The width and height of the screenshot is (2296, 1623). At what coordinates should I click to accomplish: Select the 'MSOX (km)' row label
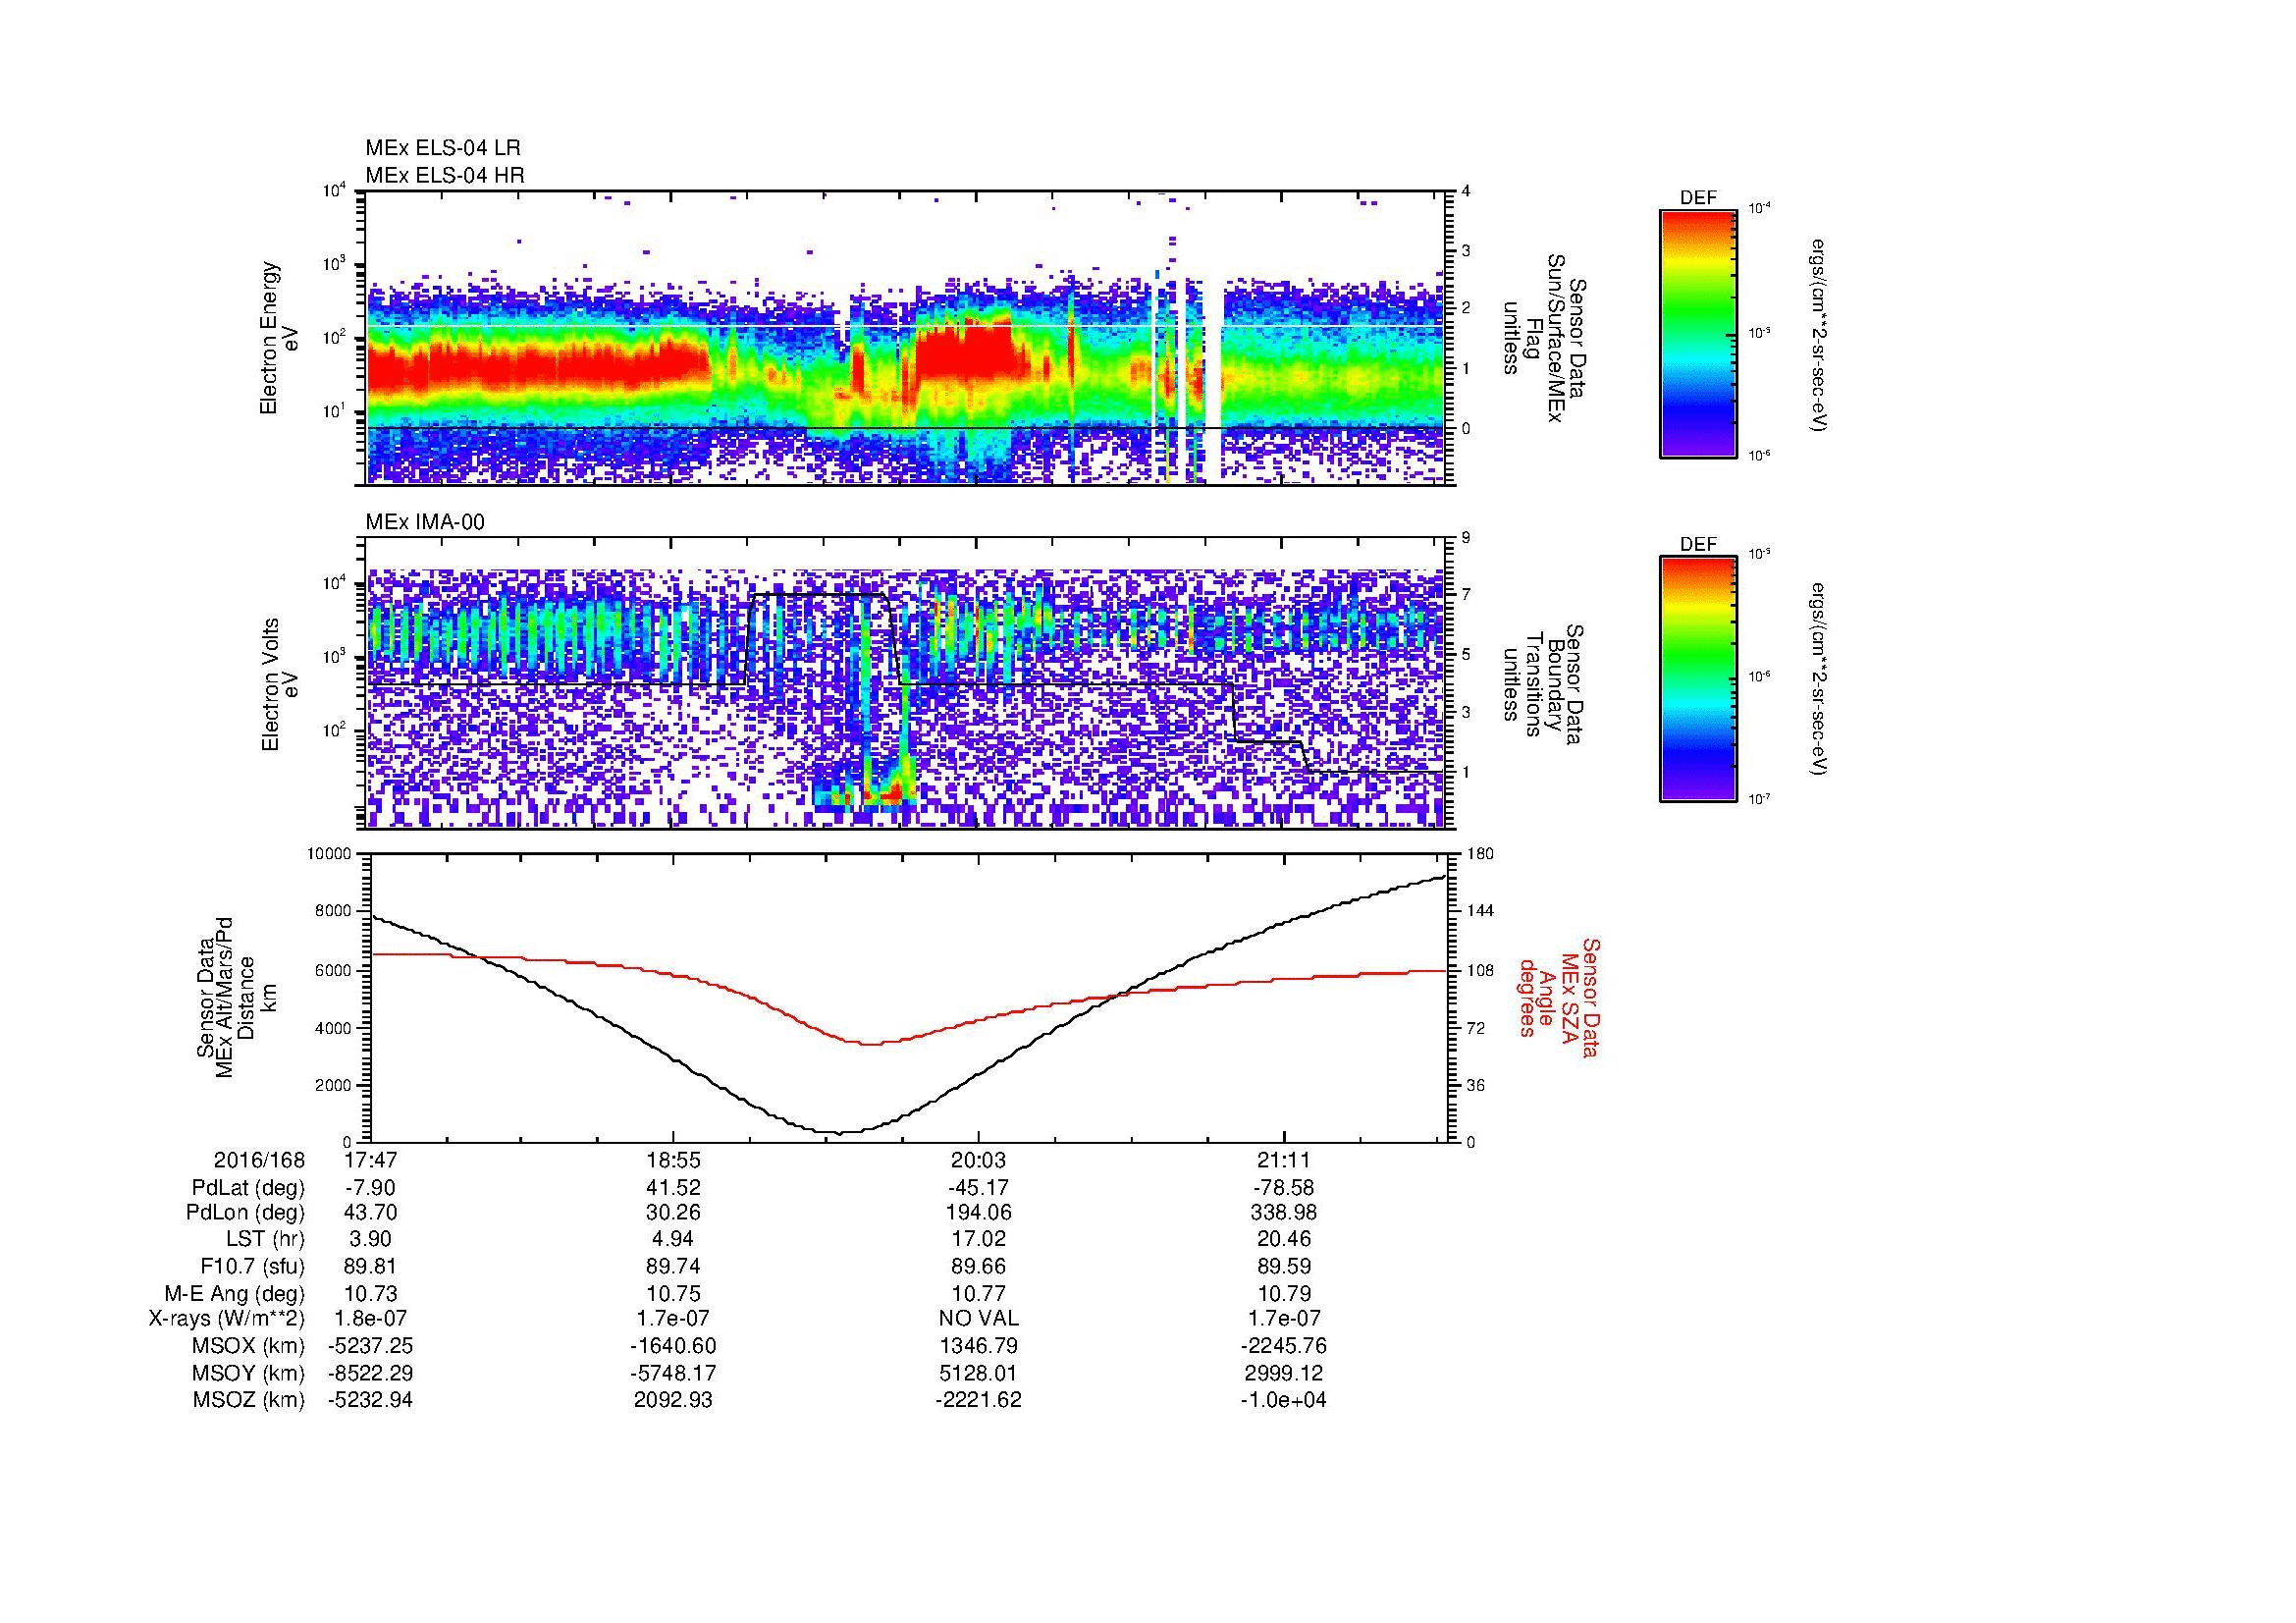[x=249, y=1346]
